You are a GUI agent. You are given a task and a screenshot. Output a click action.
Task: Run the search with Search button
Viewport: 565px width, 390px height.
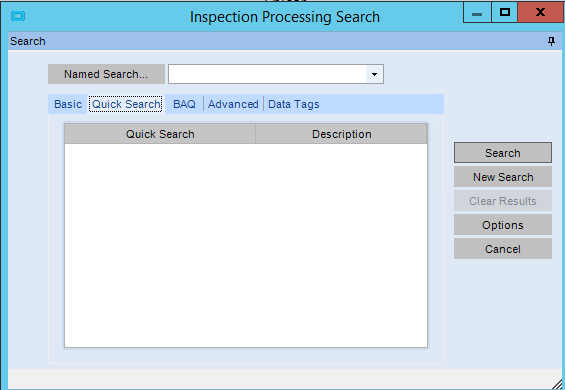click(503, 153)
